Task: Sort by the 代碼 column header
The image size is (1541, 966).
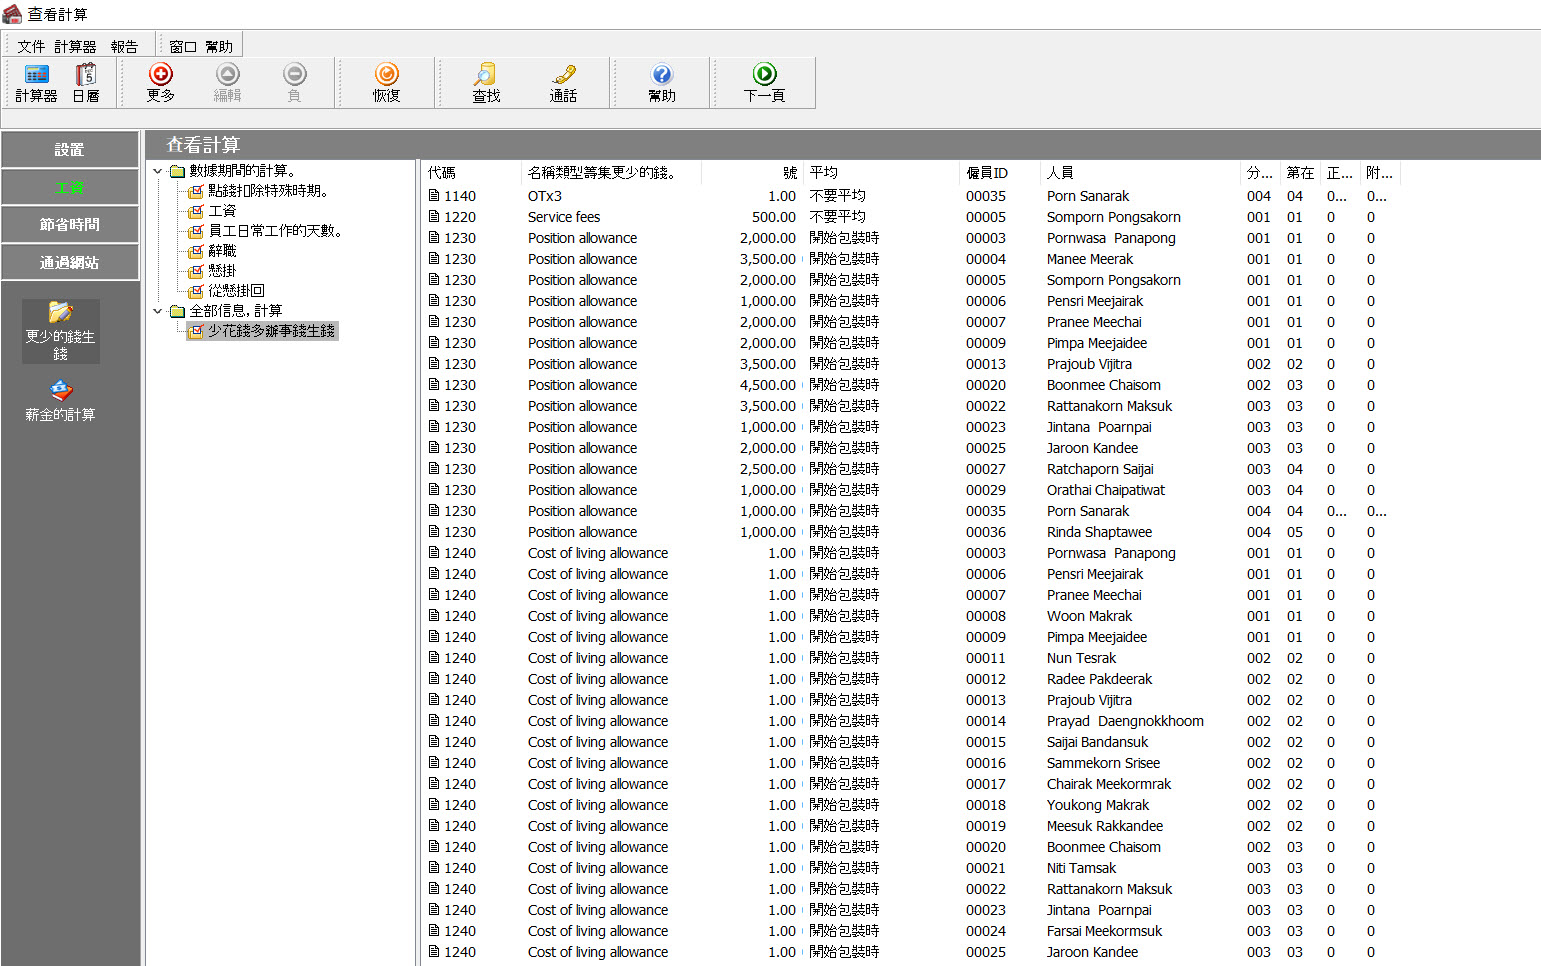Action: [x=471, y=173]
